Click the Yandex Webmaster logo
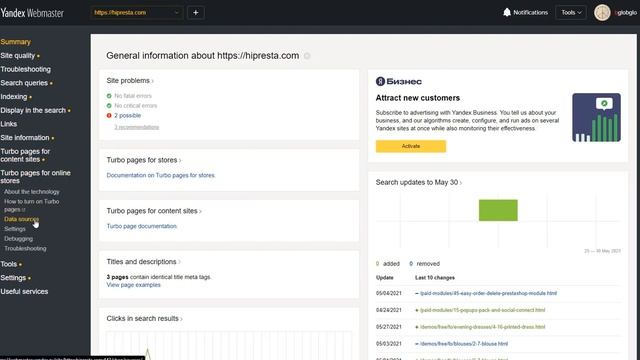Screen dimensions: 640x360 tap(32, 13)
